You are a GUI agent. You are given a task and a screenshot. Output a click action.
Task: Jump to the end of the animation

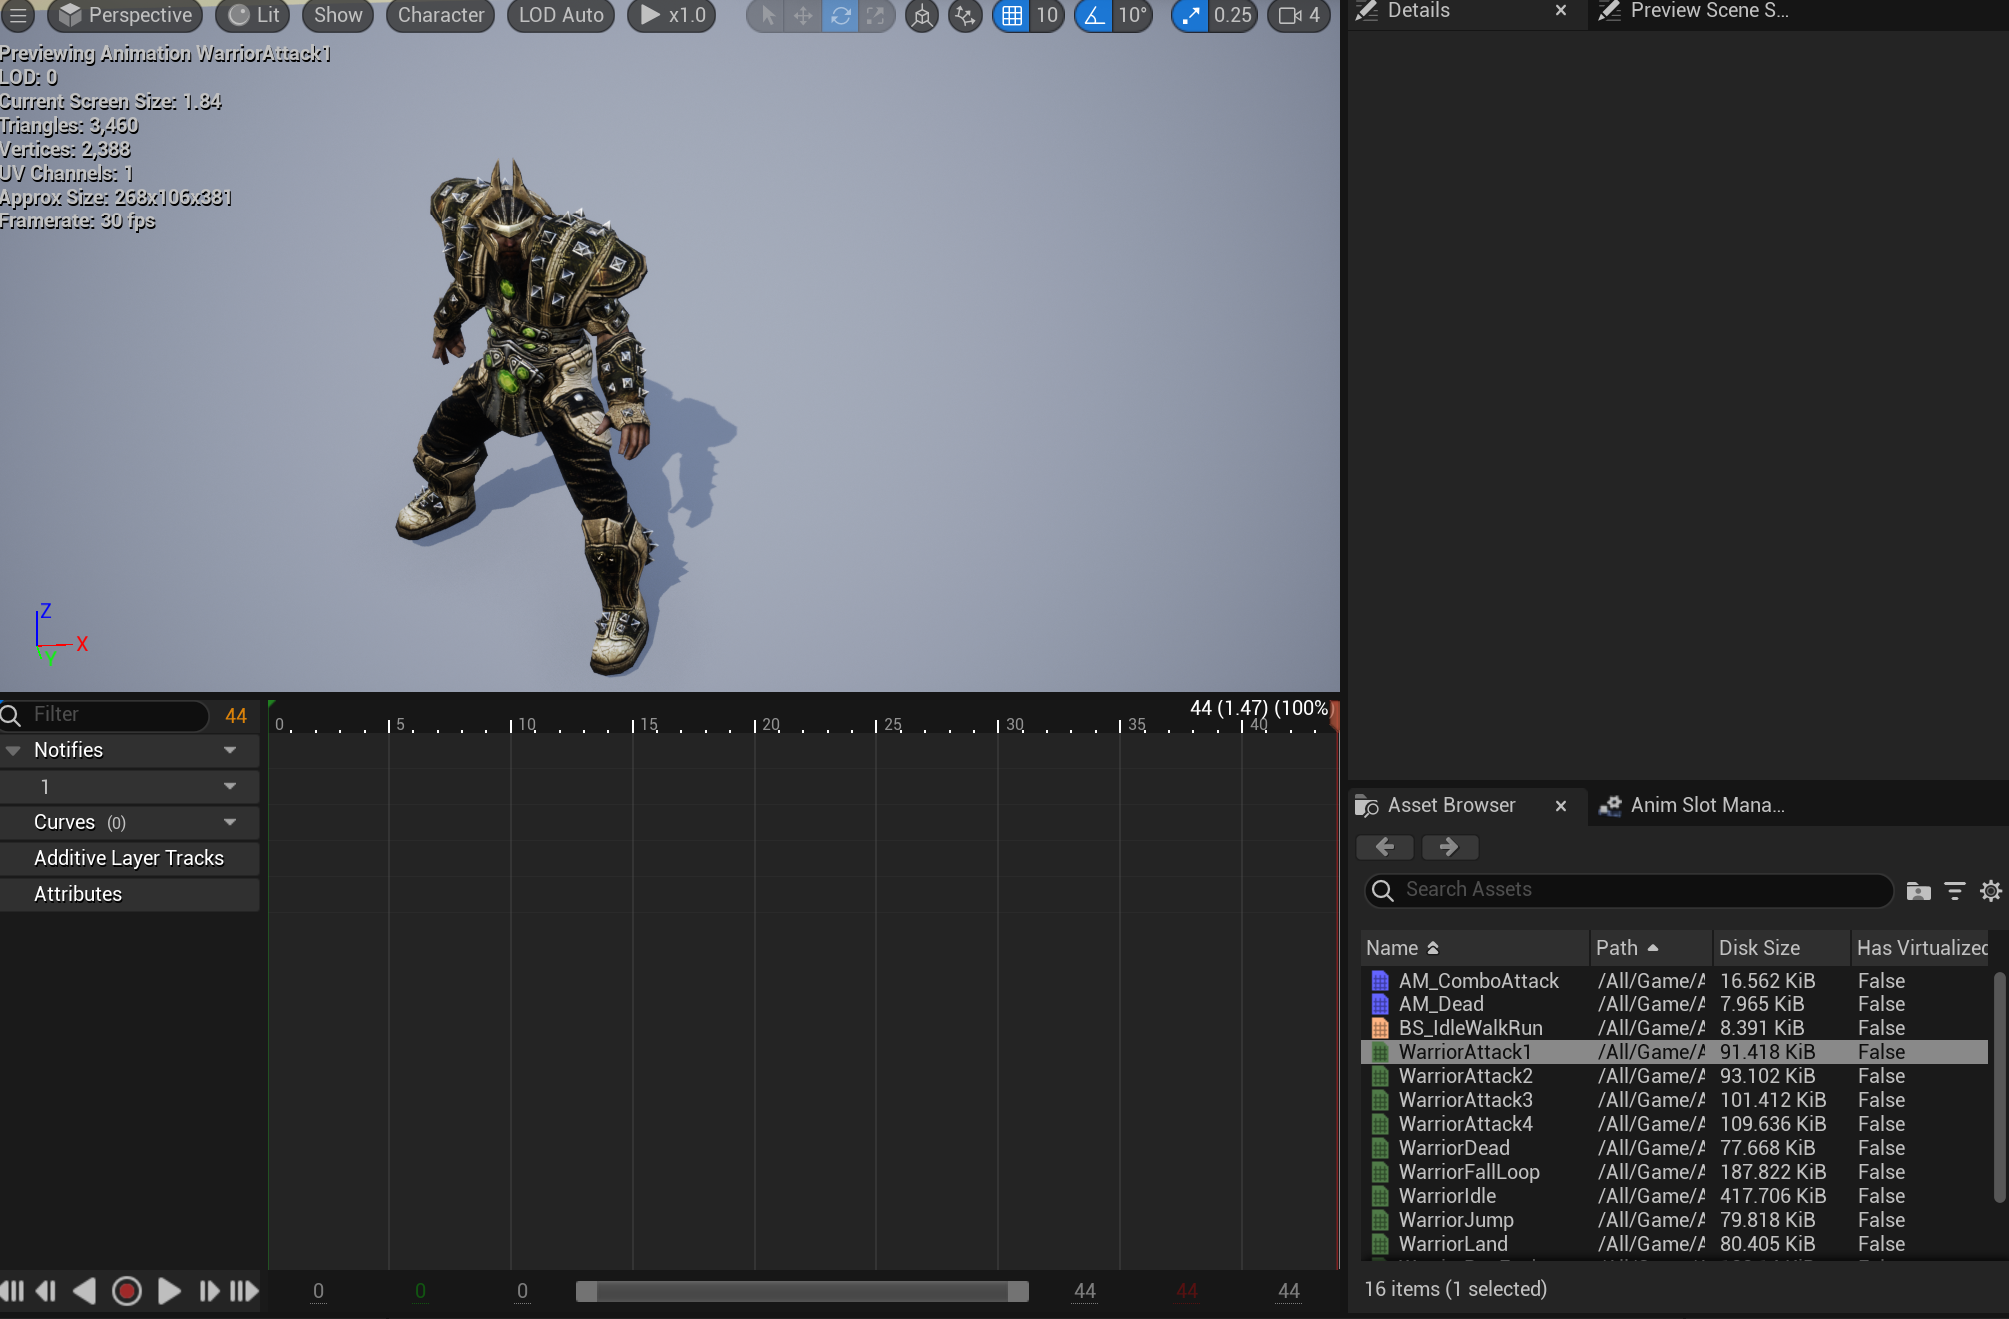point(244,1291)
